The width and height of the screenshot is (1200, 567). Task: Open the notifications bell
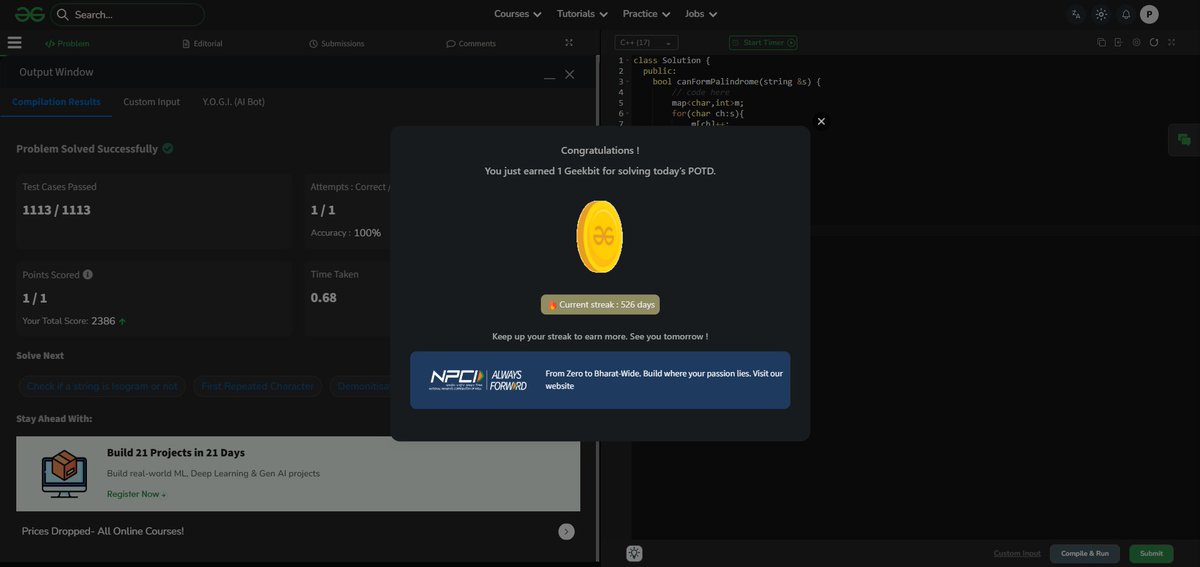(x=1126, y=14)
